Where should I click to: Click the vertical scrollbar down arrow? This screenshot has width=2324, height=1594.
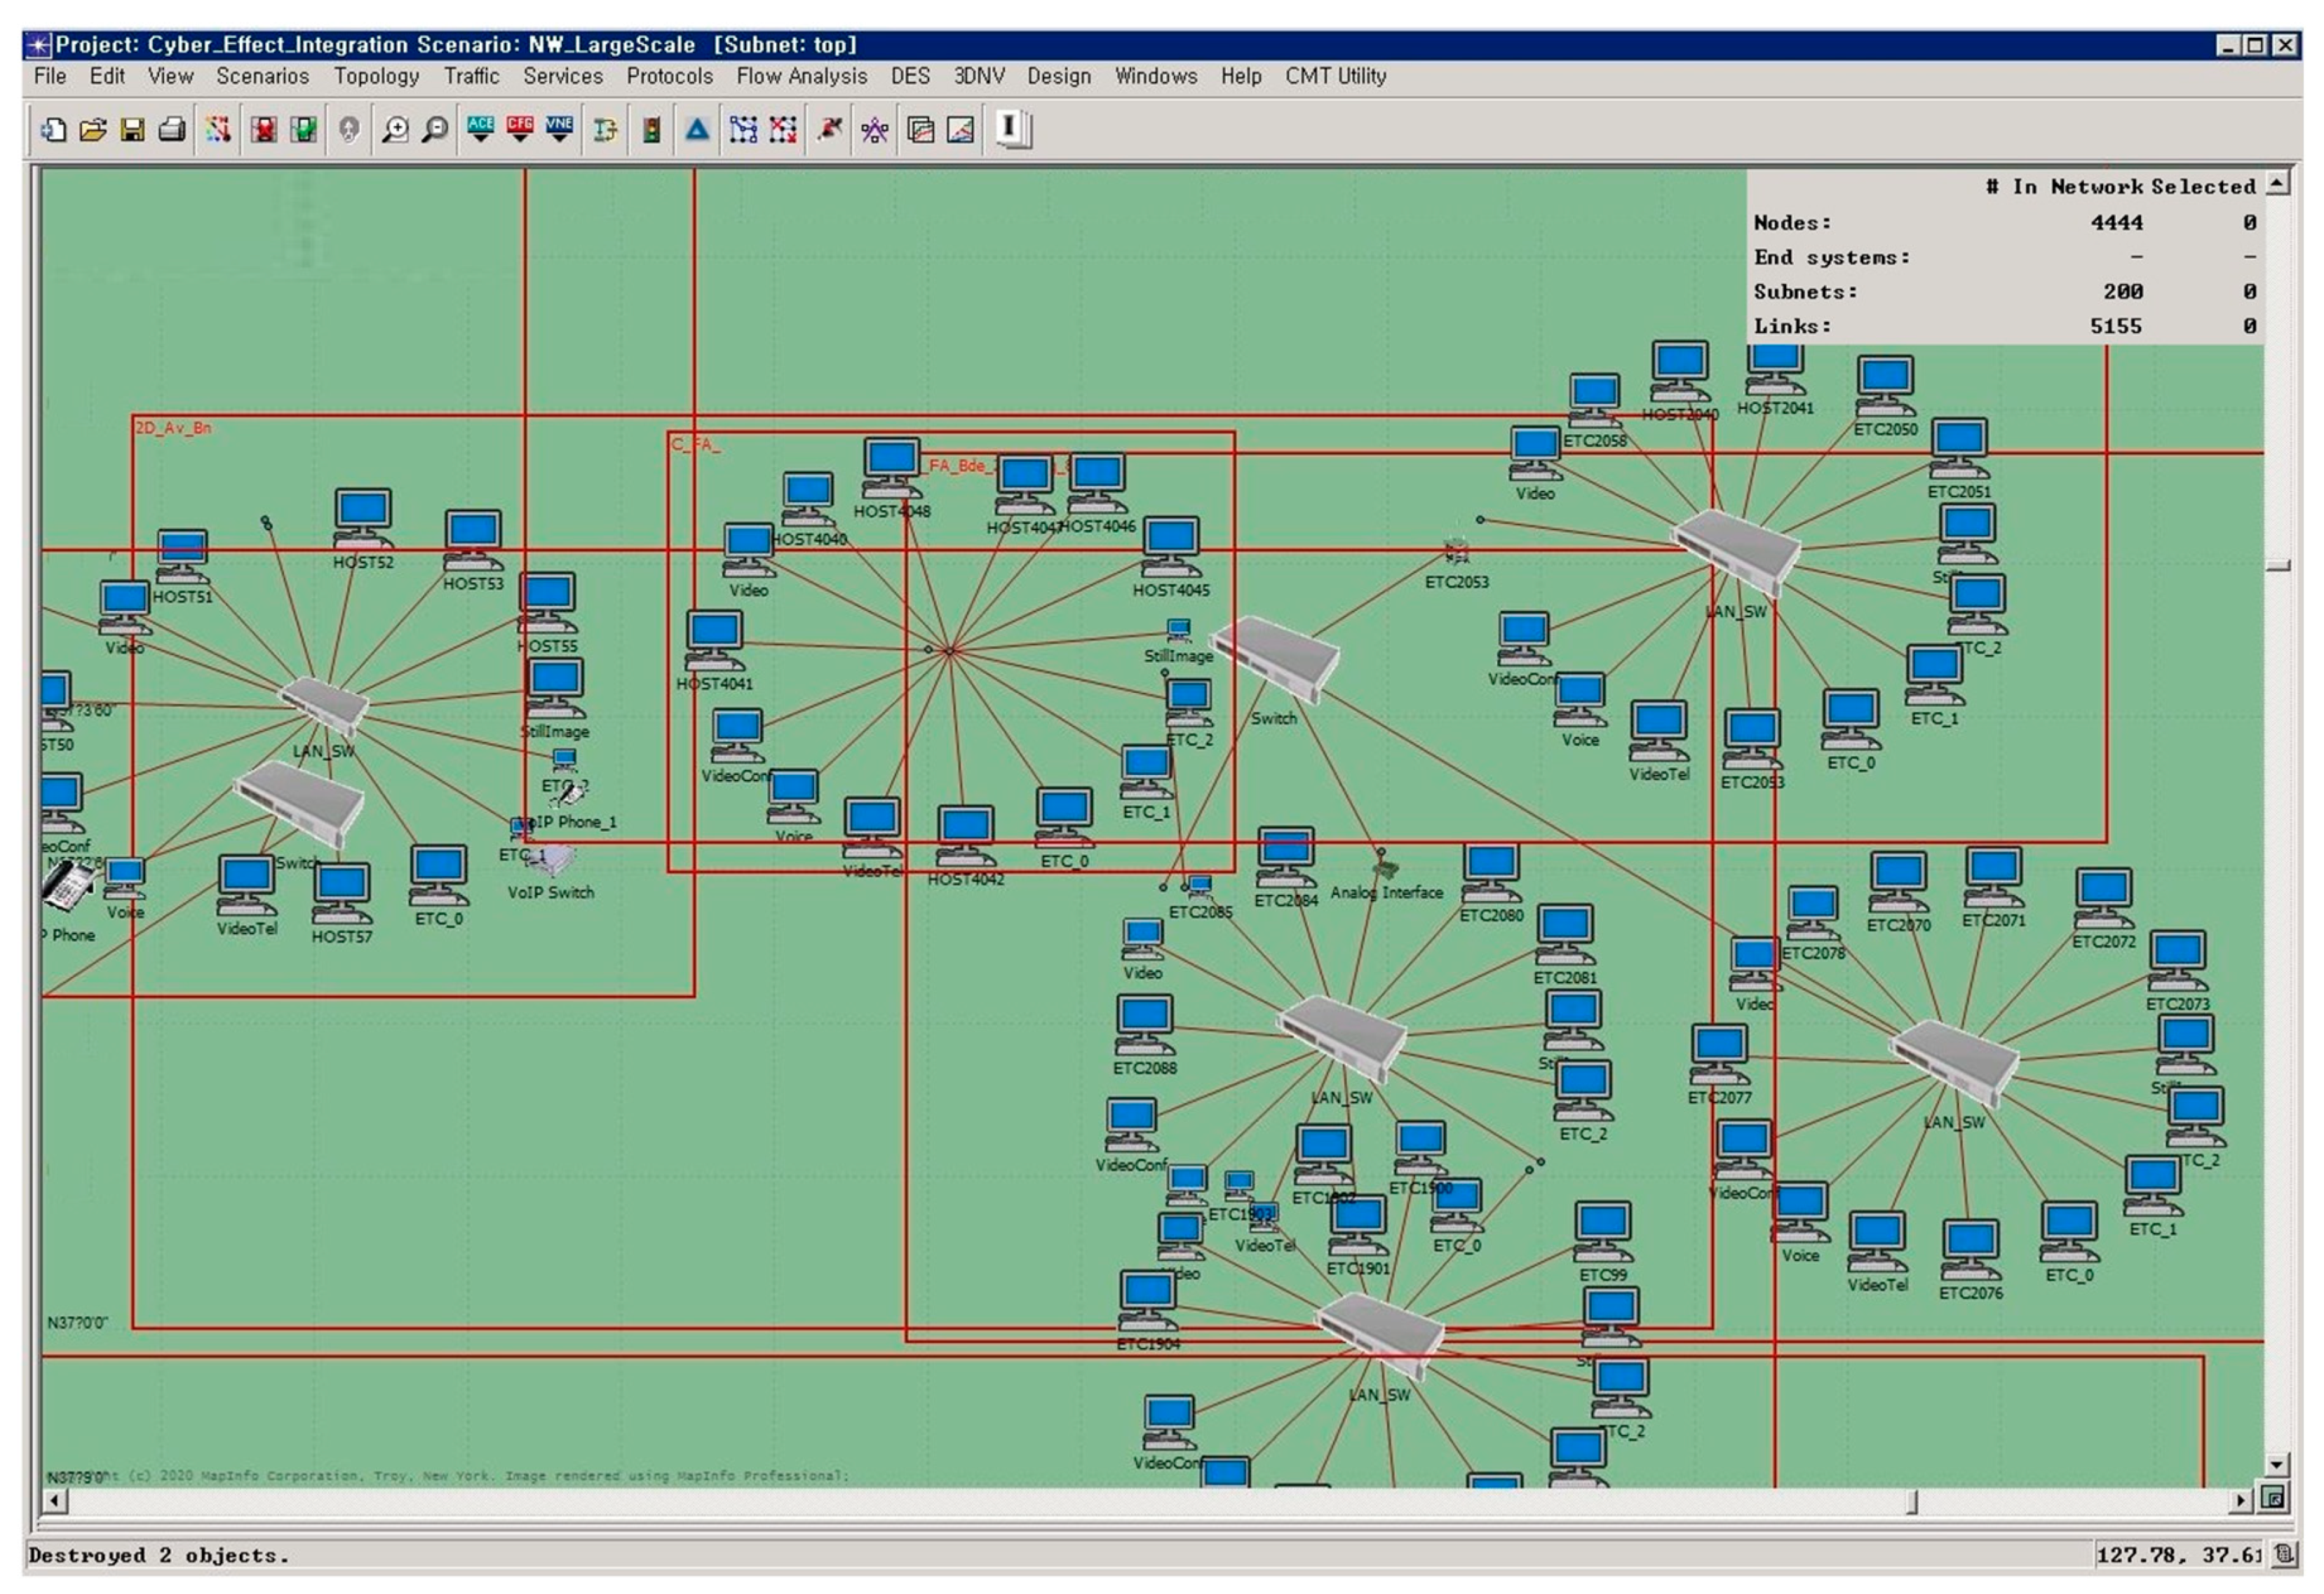[x=2277, y=1465]
